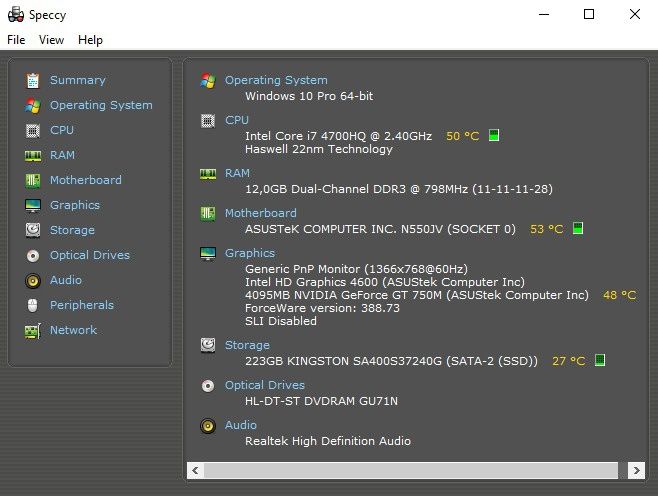Click the Summary clipboard icon in sidebar
This screenshot has height=496, width=658.
click(33, 81)
